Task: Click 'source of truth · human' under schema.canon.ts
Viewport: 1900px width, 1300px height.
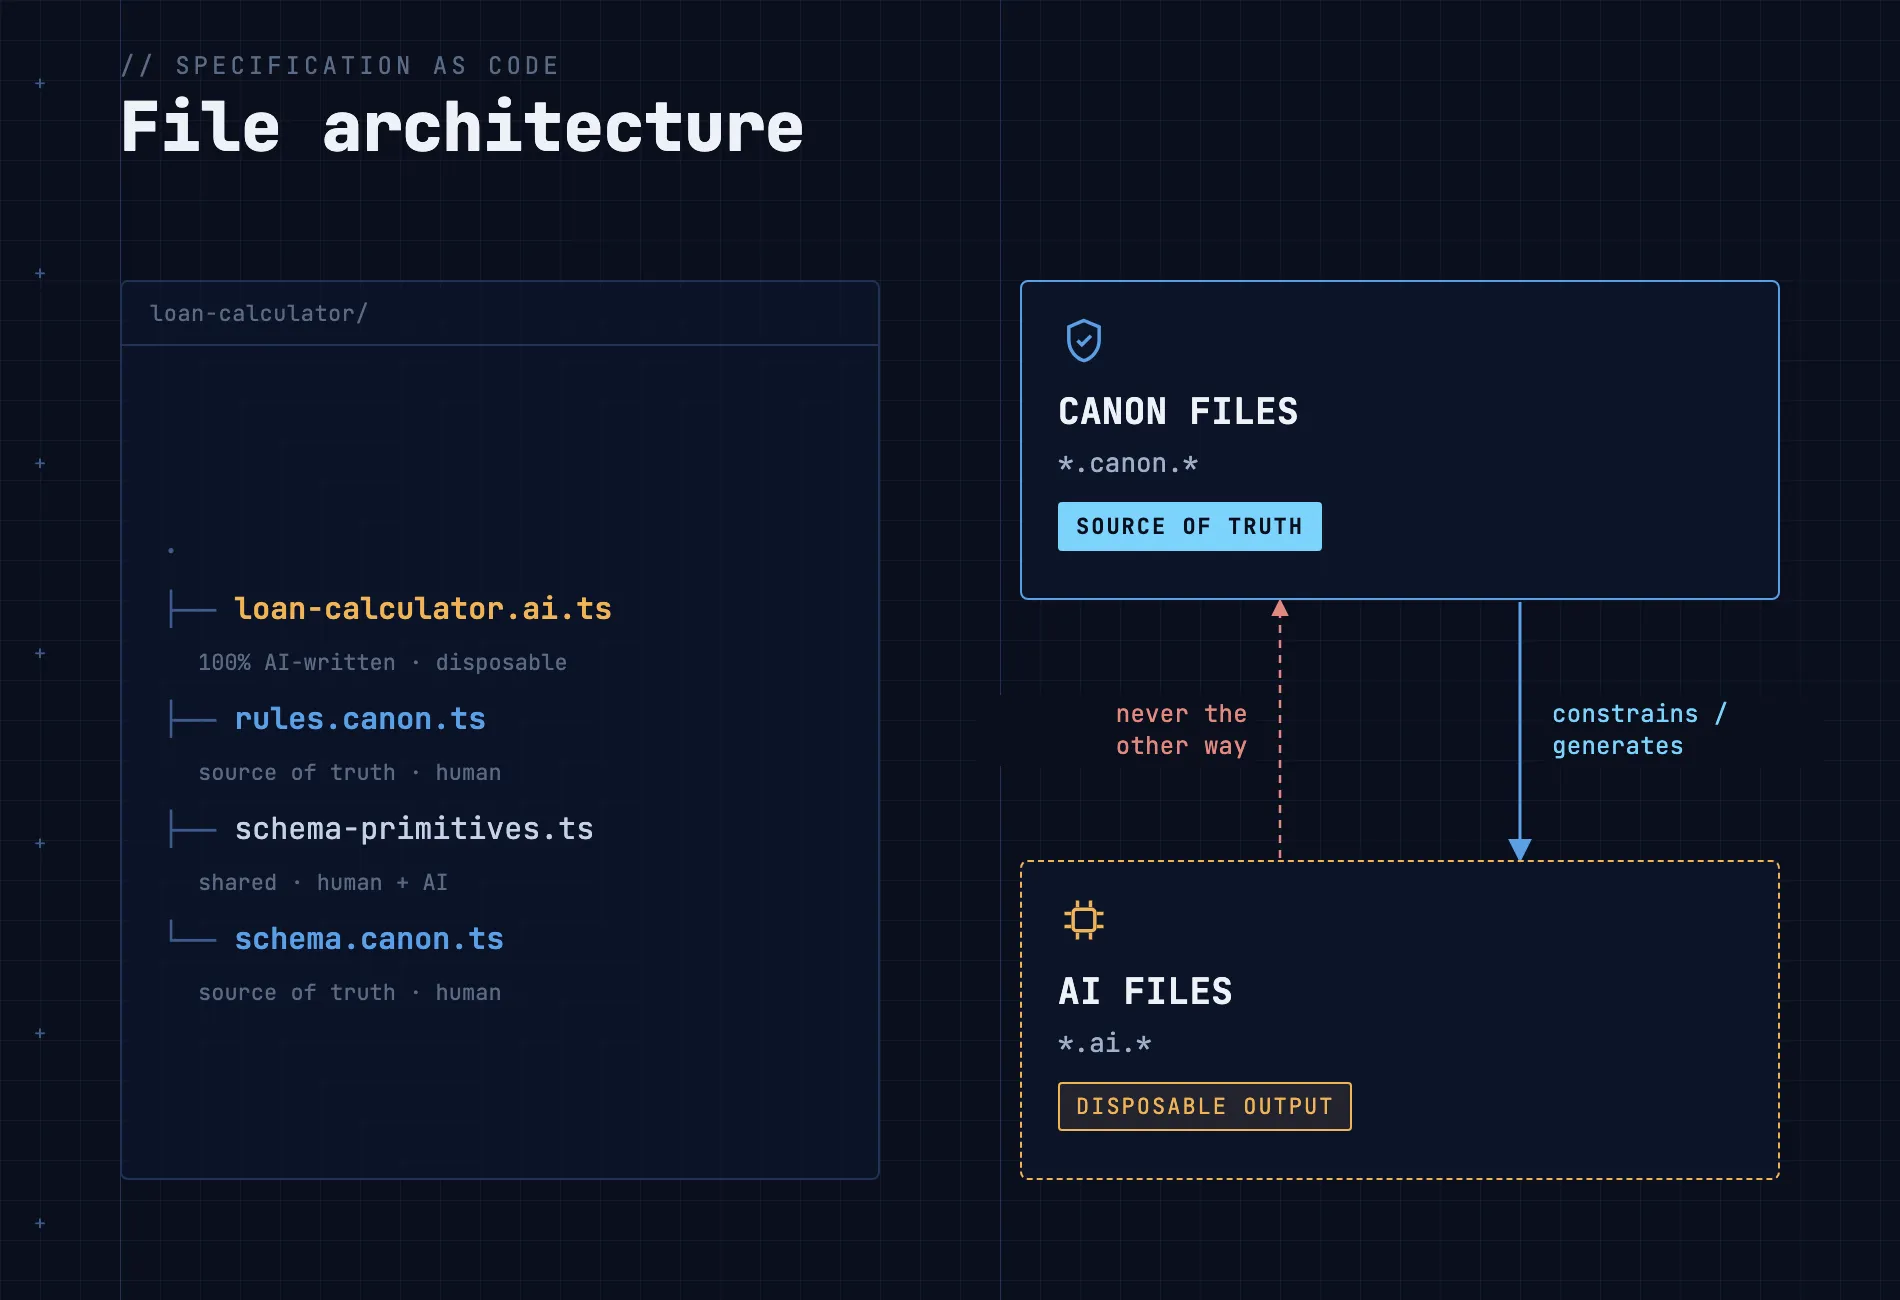Action: (x=350, y=993)
